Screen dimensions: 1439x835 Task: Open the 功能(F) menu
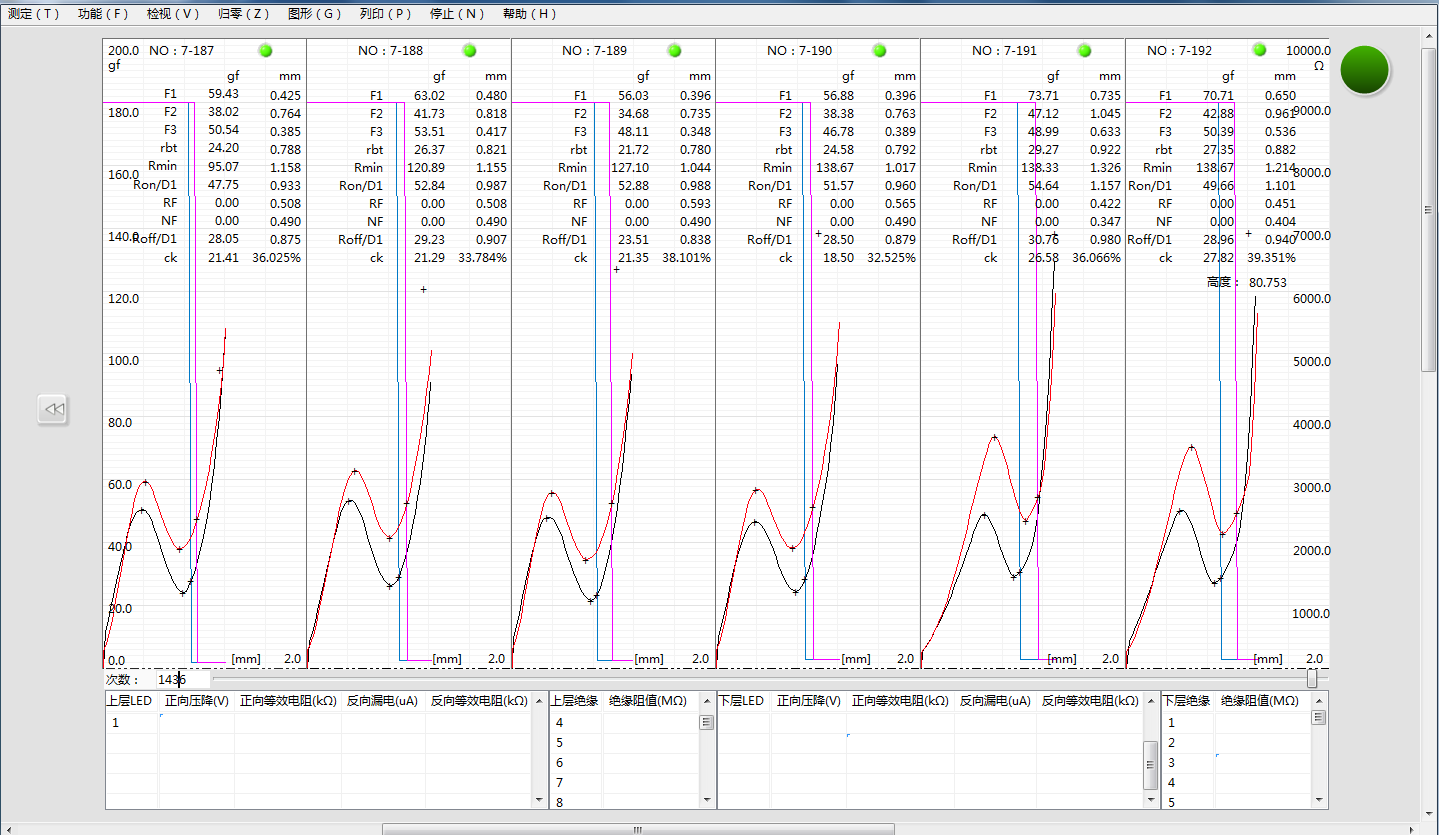(x=103, y=14)
